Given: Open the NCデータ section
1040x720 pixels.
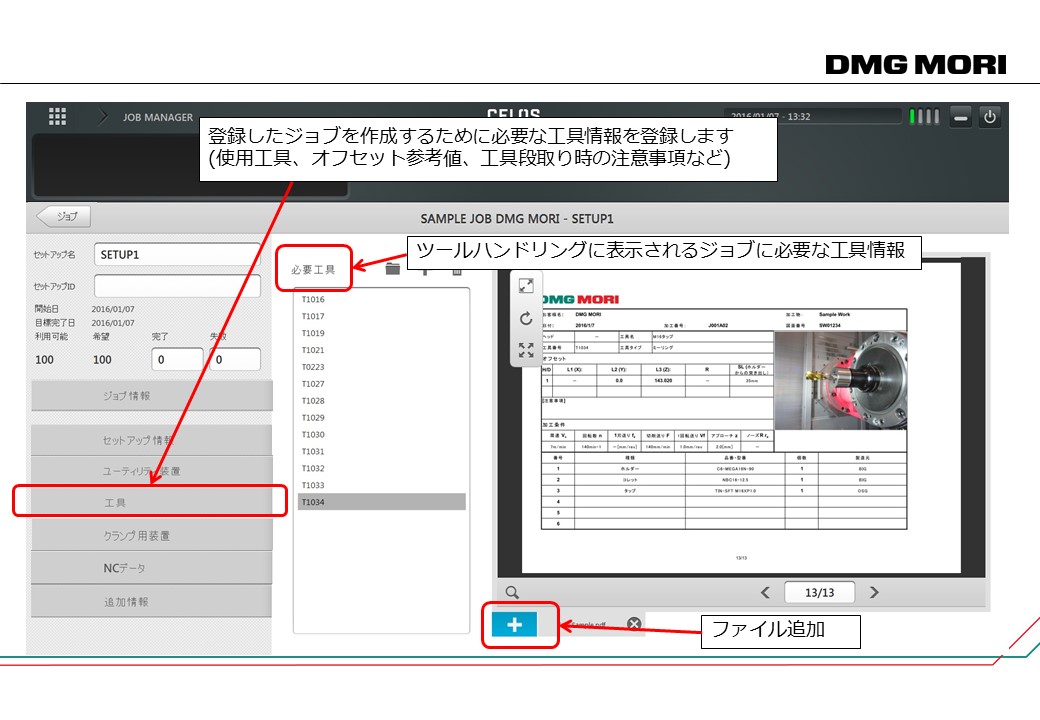Looking at the screenshot, I should click(152, 568).
